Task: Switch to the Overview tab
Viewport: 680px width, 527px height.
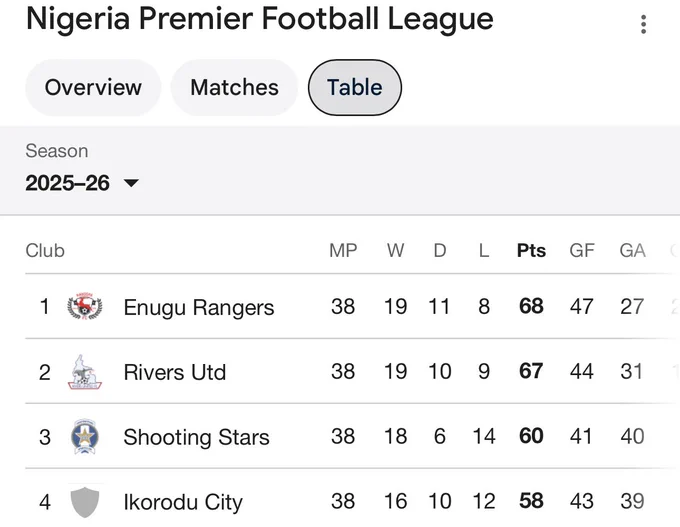Action: pos(93,88)
